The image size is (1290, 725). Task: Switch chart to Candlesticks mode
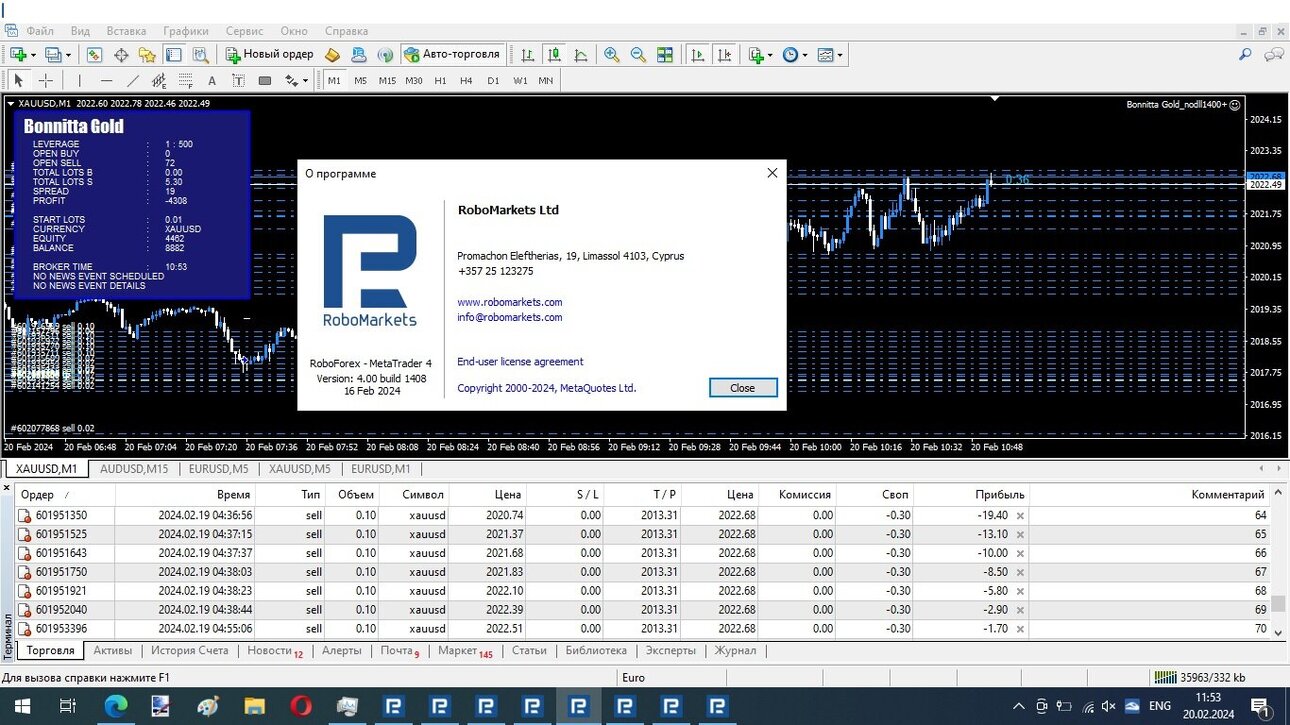click(553, 55)
